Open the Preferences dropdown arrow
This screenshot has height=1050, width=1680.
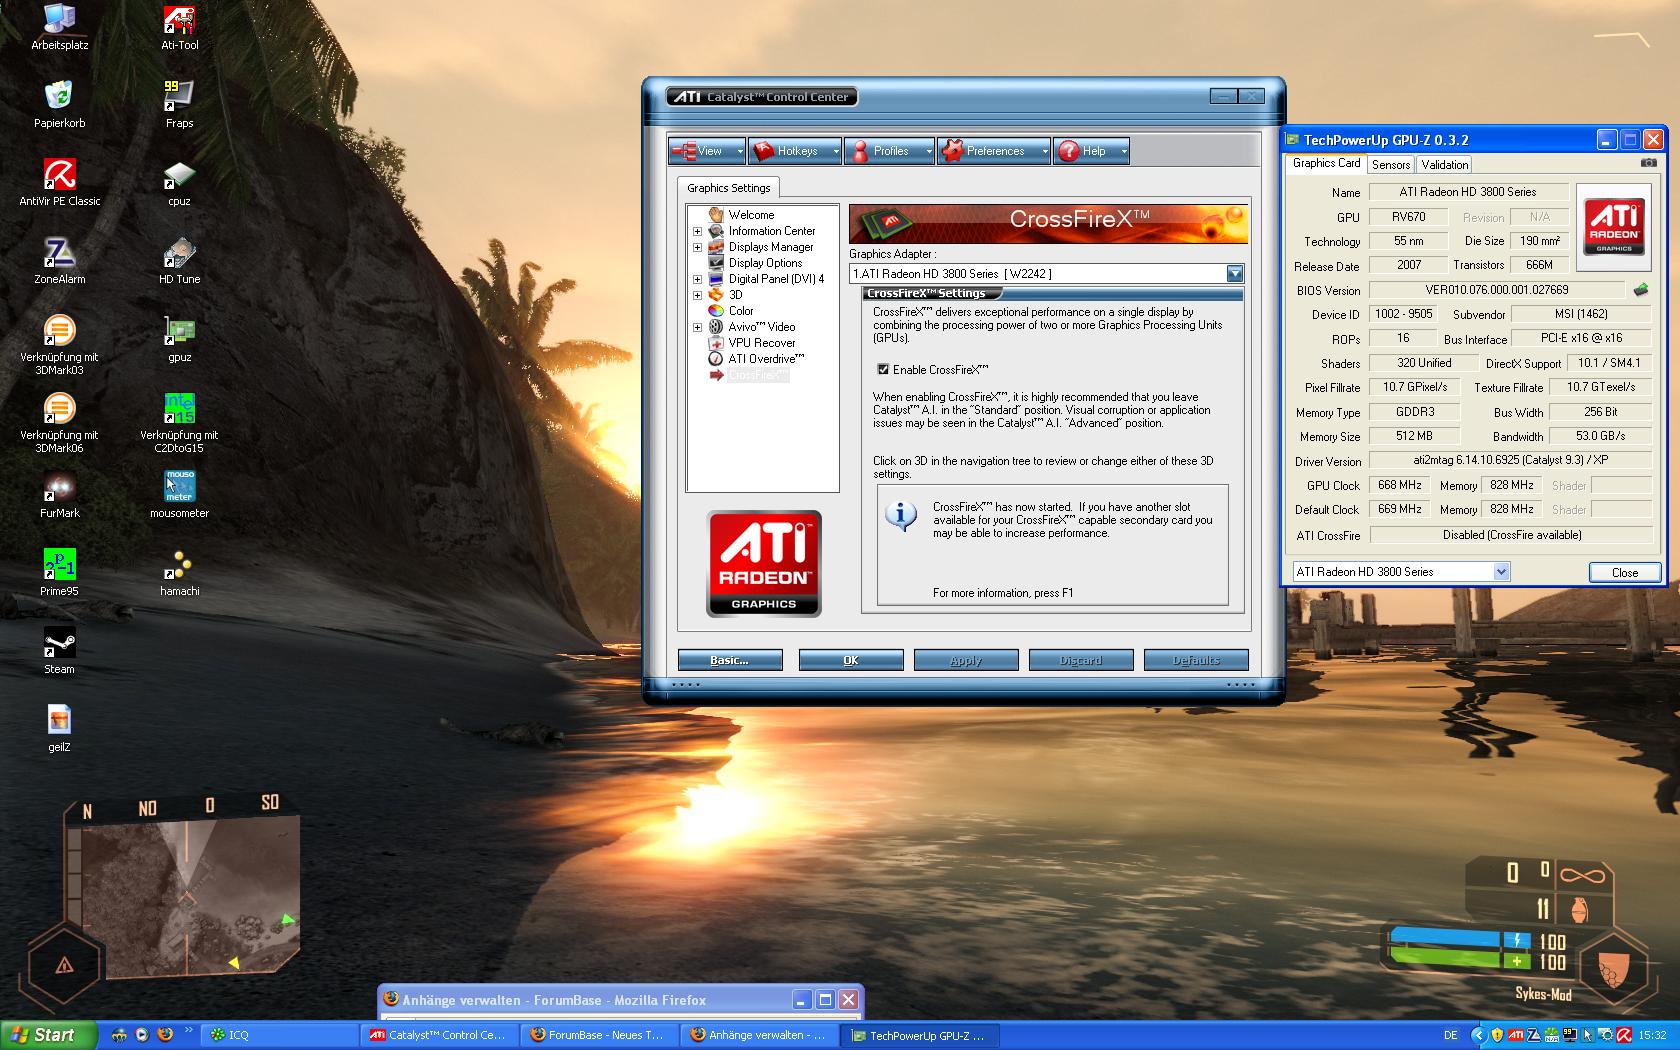(x=1045, y=152)
